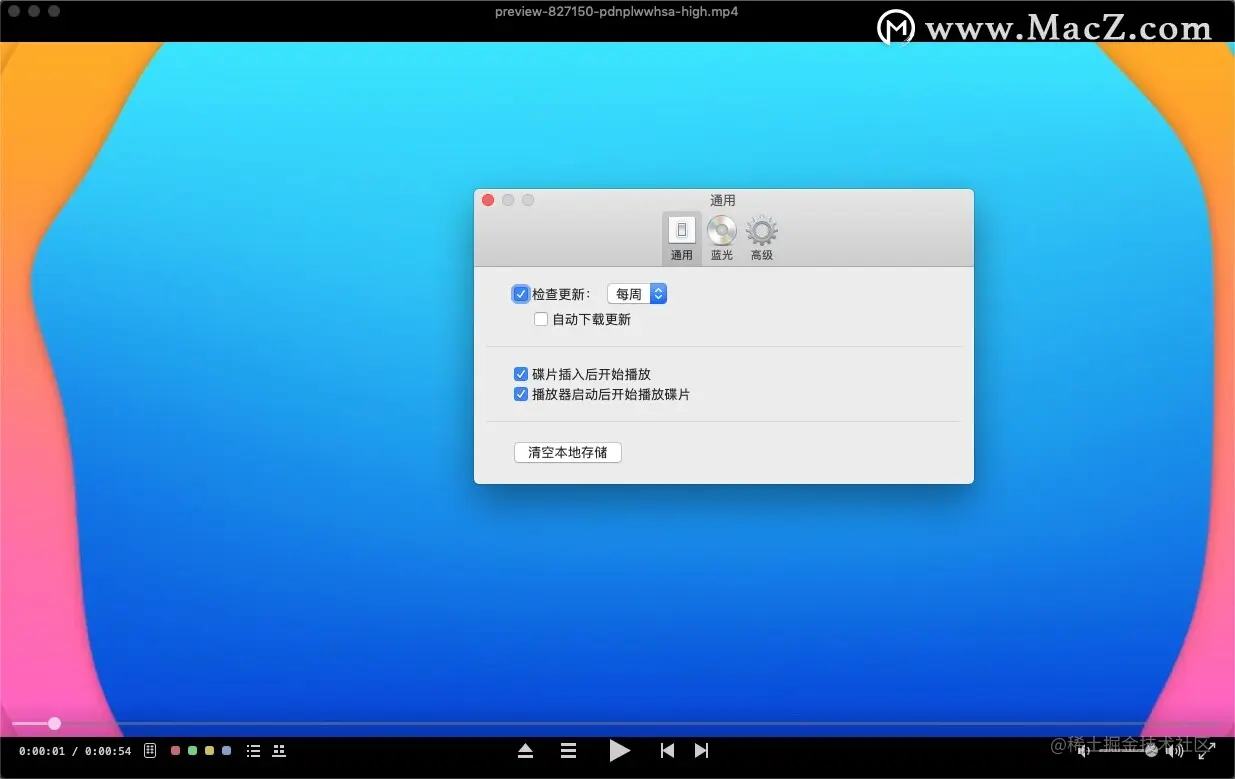Click the yellow color button

click(209, 750)
